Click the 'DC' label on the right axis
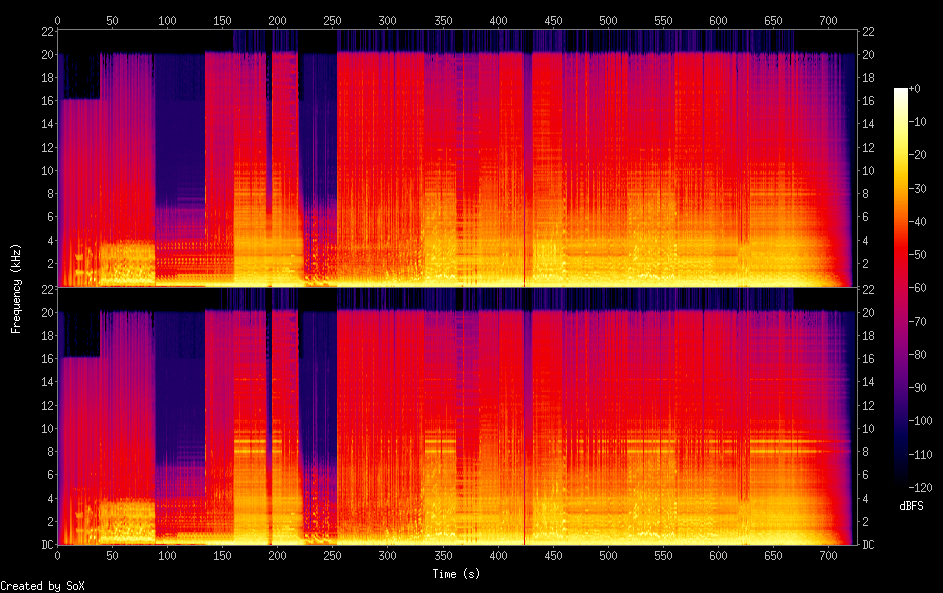Viewport: 943px width, 593px height. pos(869,545)
